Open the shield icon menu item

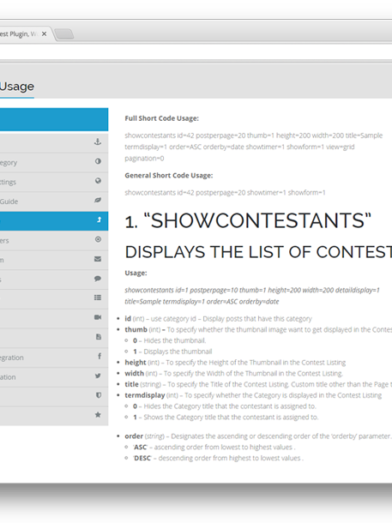[x=98, y=395]
